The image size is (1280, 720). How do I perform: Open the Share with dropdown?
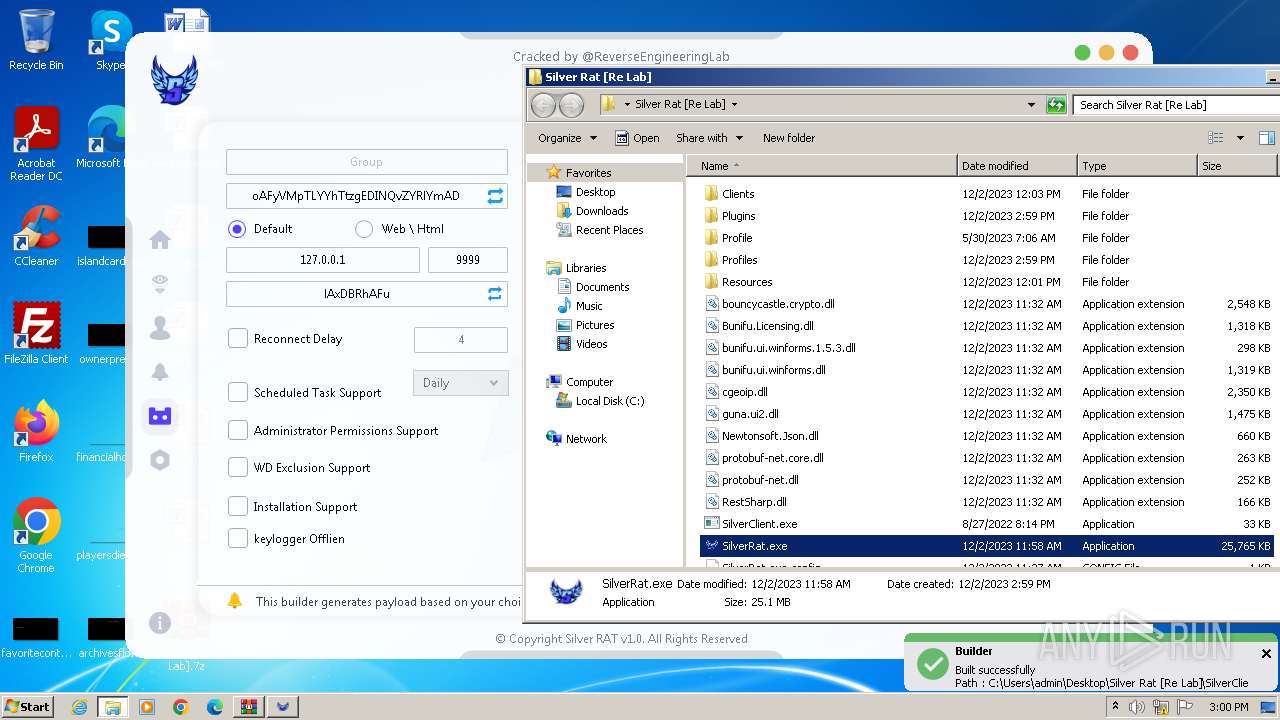point(709,138)
